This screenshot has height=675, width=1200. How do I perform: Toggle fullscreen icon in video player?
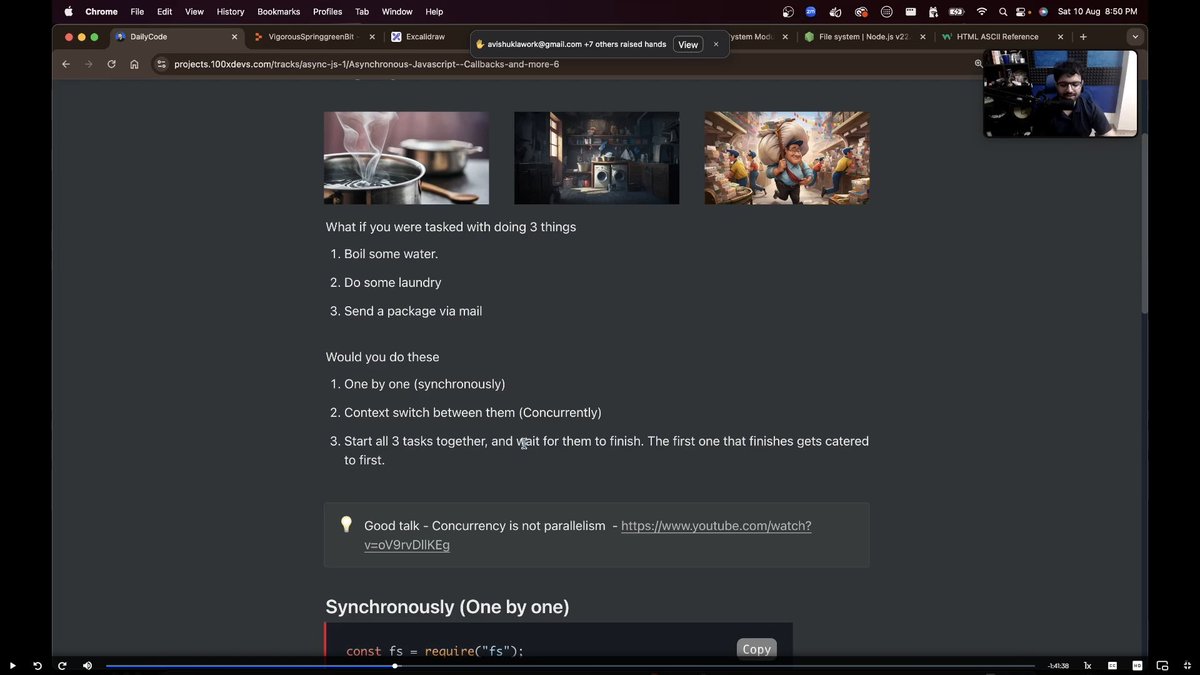pyautogui.click(x=1187, y=666)
